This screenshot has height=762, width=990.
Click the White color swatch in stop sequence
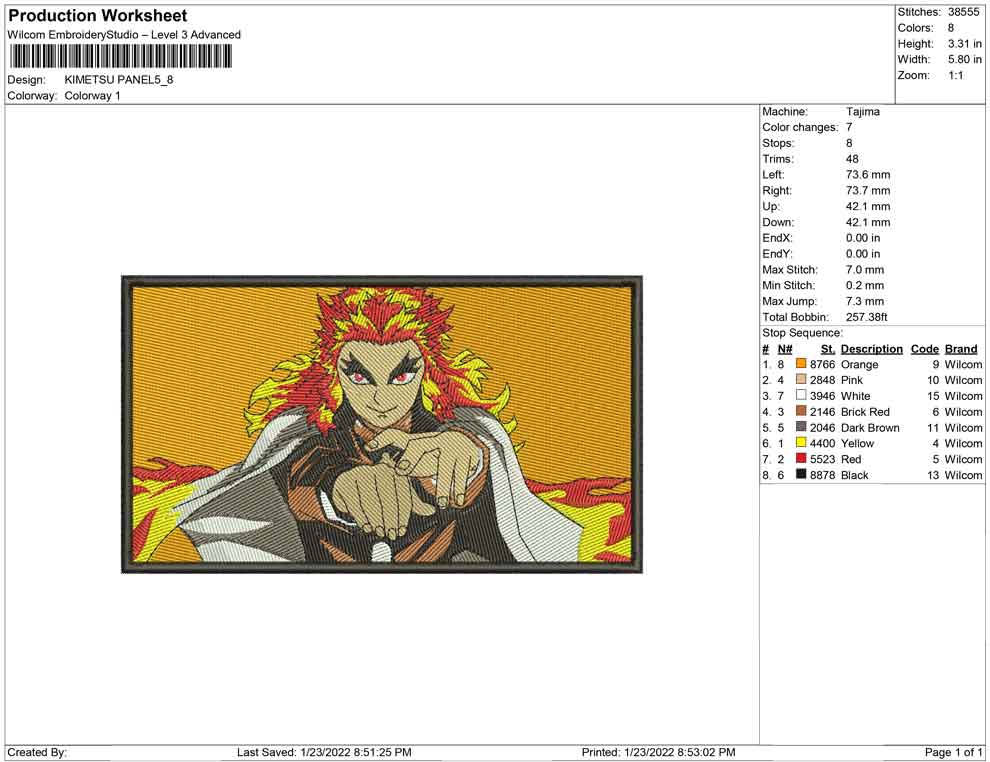point(801,395)
